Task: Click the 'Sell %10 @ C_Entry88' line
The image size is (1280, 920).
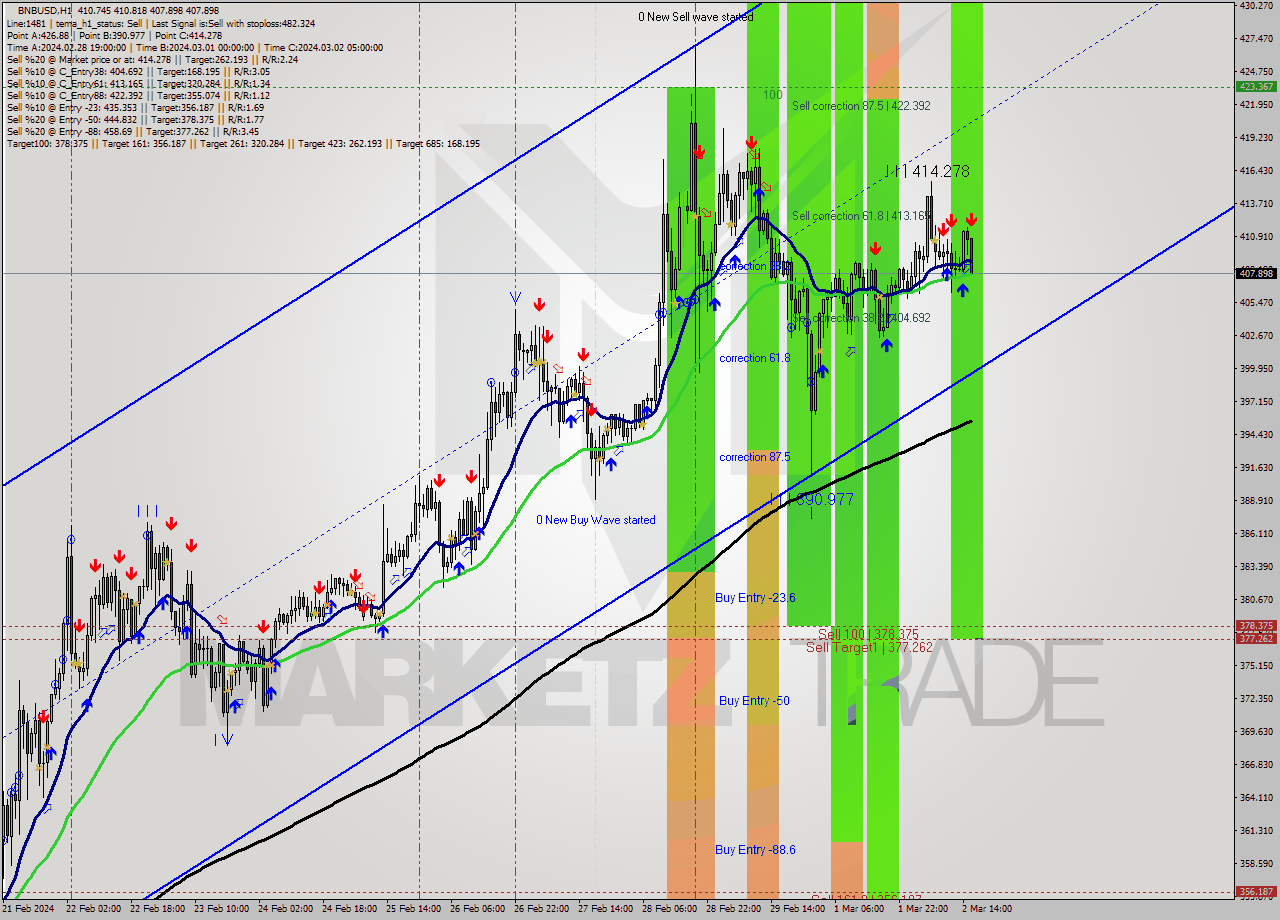Action: (138, 95)
